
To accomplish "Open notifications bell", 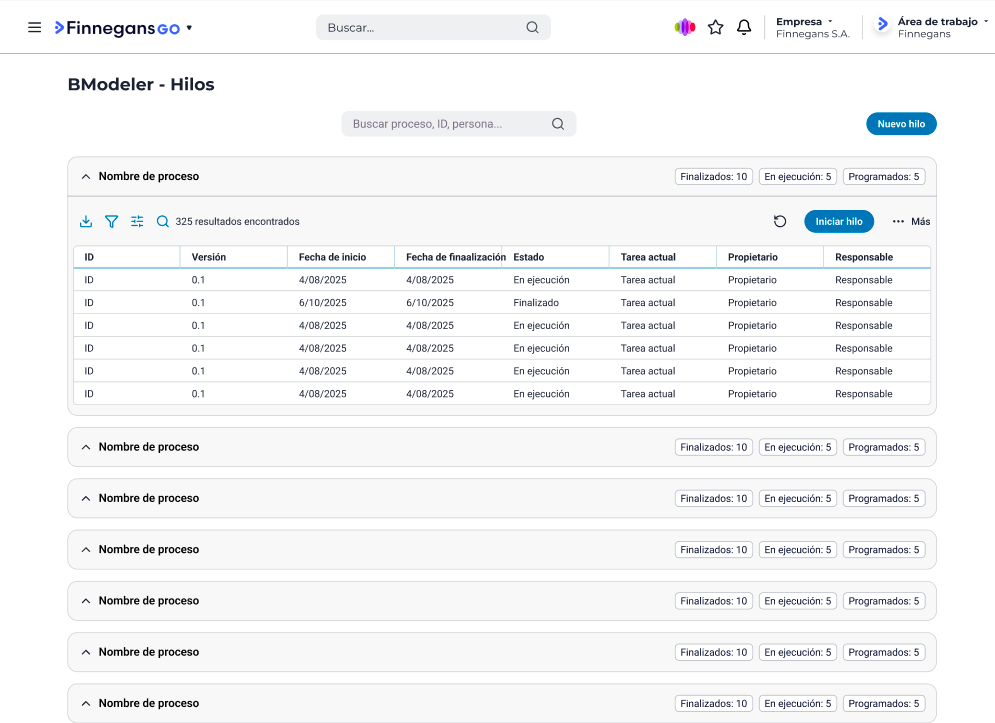I will click(x=744, y=28).
